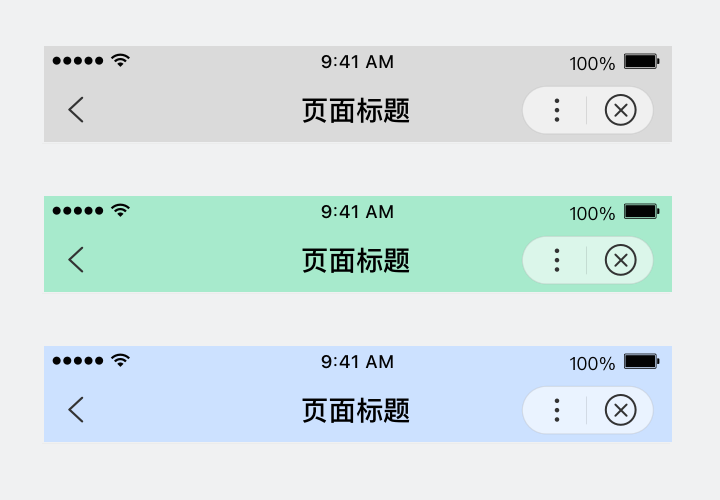Viewport: 720px width, 500px height.
Task: Tap back arrow in blue navigation bar
Action: (x=76, y=410)
